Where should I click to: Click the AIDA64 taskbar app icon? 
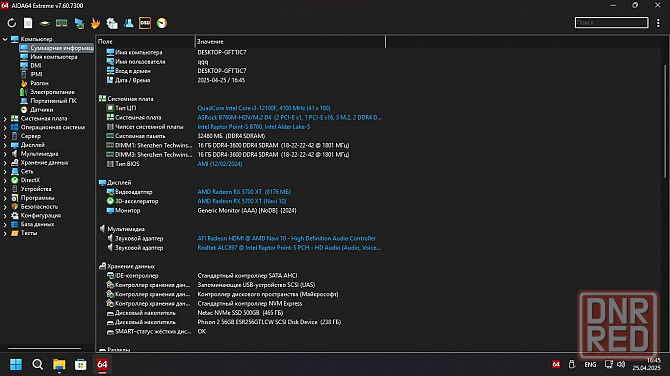click(x=102, y=364)
